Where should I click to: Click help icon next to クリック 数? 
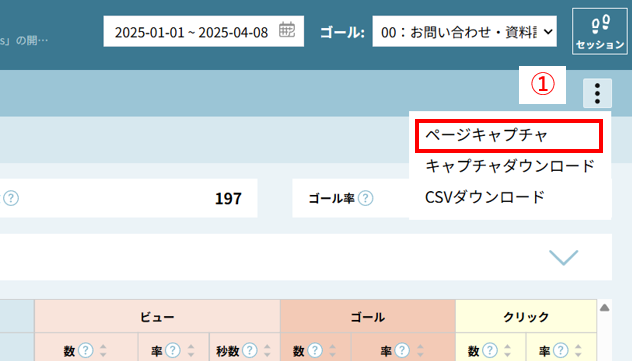[x=490, y=351]
